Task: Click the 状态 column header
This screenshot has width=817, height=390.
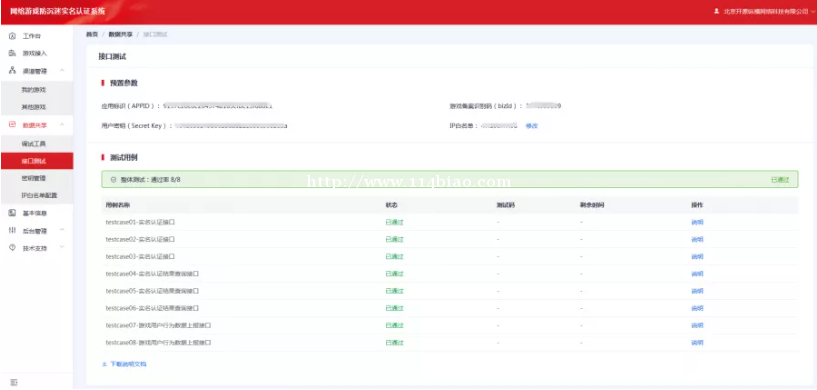Action: coord(391,205)
